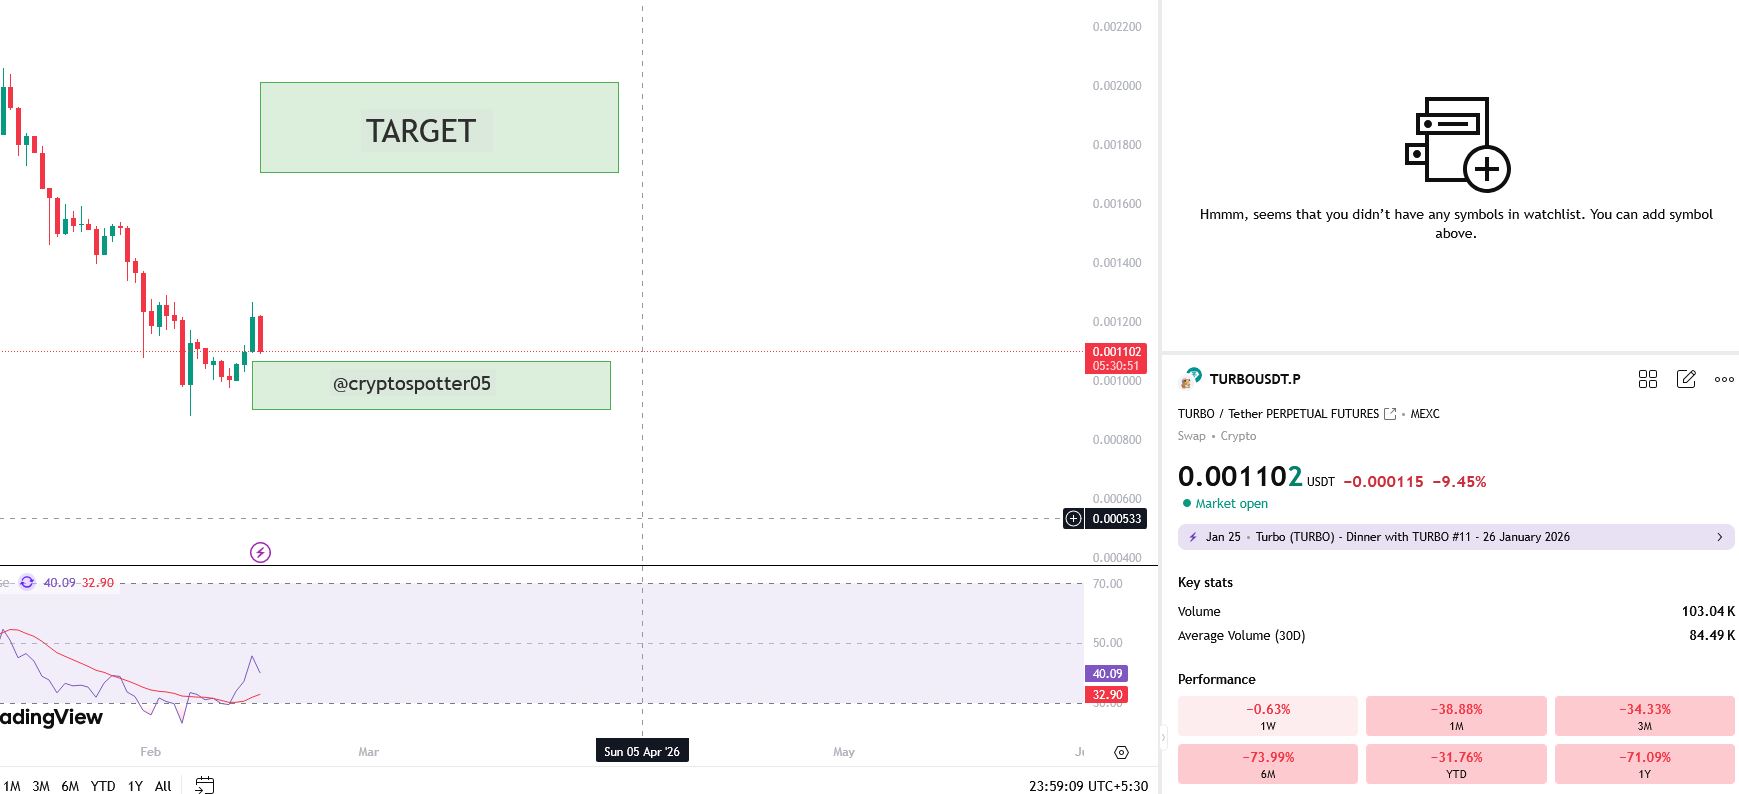Screen dimensions: 1739x794
Task: Click the Market open status
Action: [x=1231, y=504]
